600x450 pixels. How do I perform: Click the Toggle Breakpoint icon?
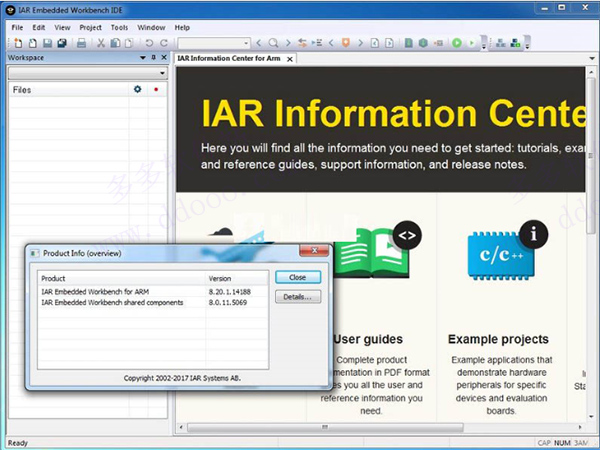[x=438, y=43]
